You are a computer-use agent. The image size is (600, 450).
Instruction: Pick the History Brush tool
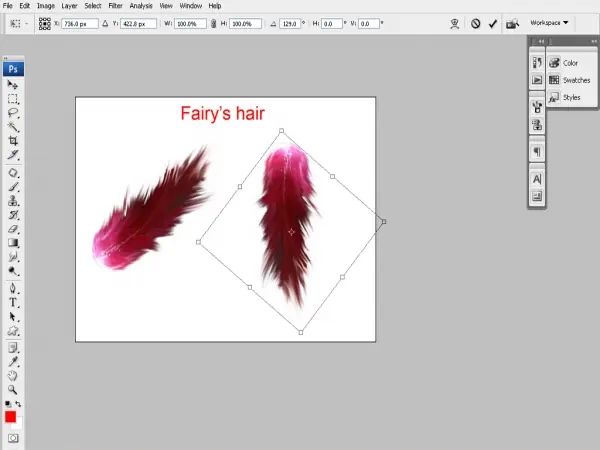tap(13, 215)
